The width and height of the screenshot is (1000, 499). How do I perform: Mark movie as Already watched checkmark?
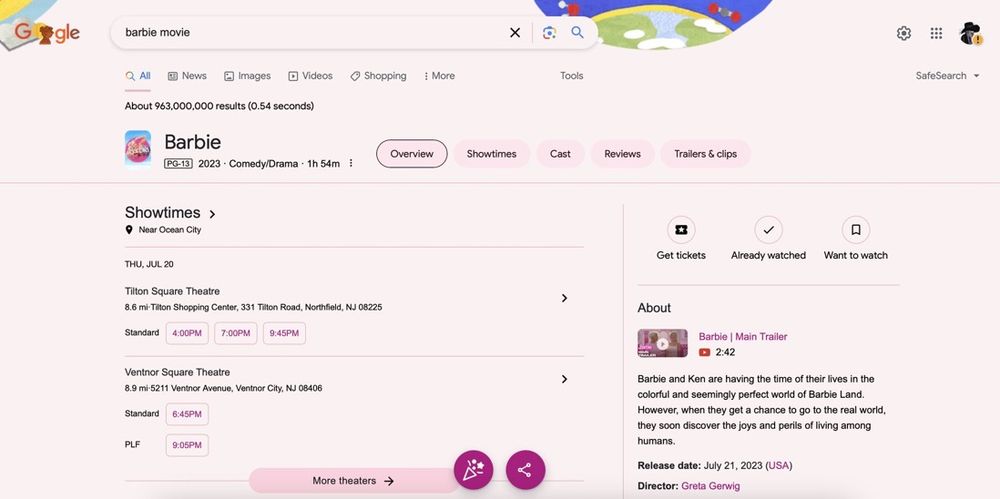click(x=768, y=230)
